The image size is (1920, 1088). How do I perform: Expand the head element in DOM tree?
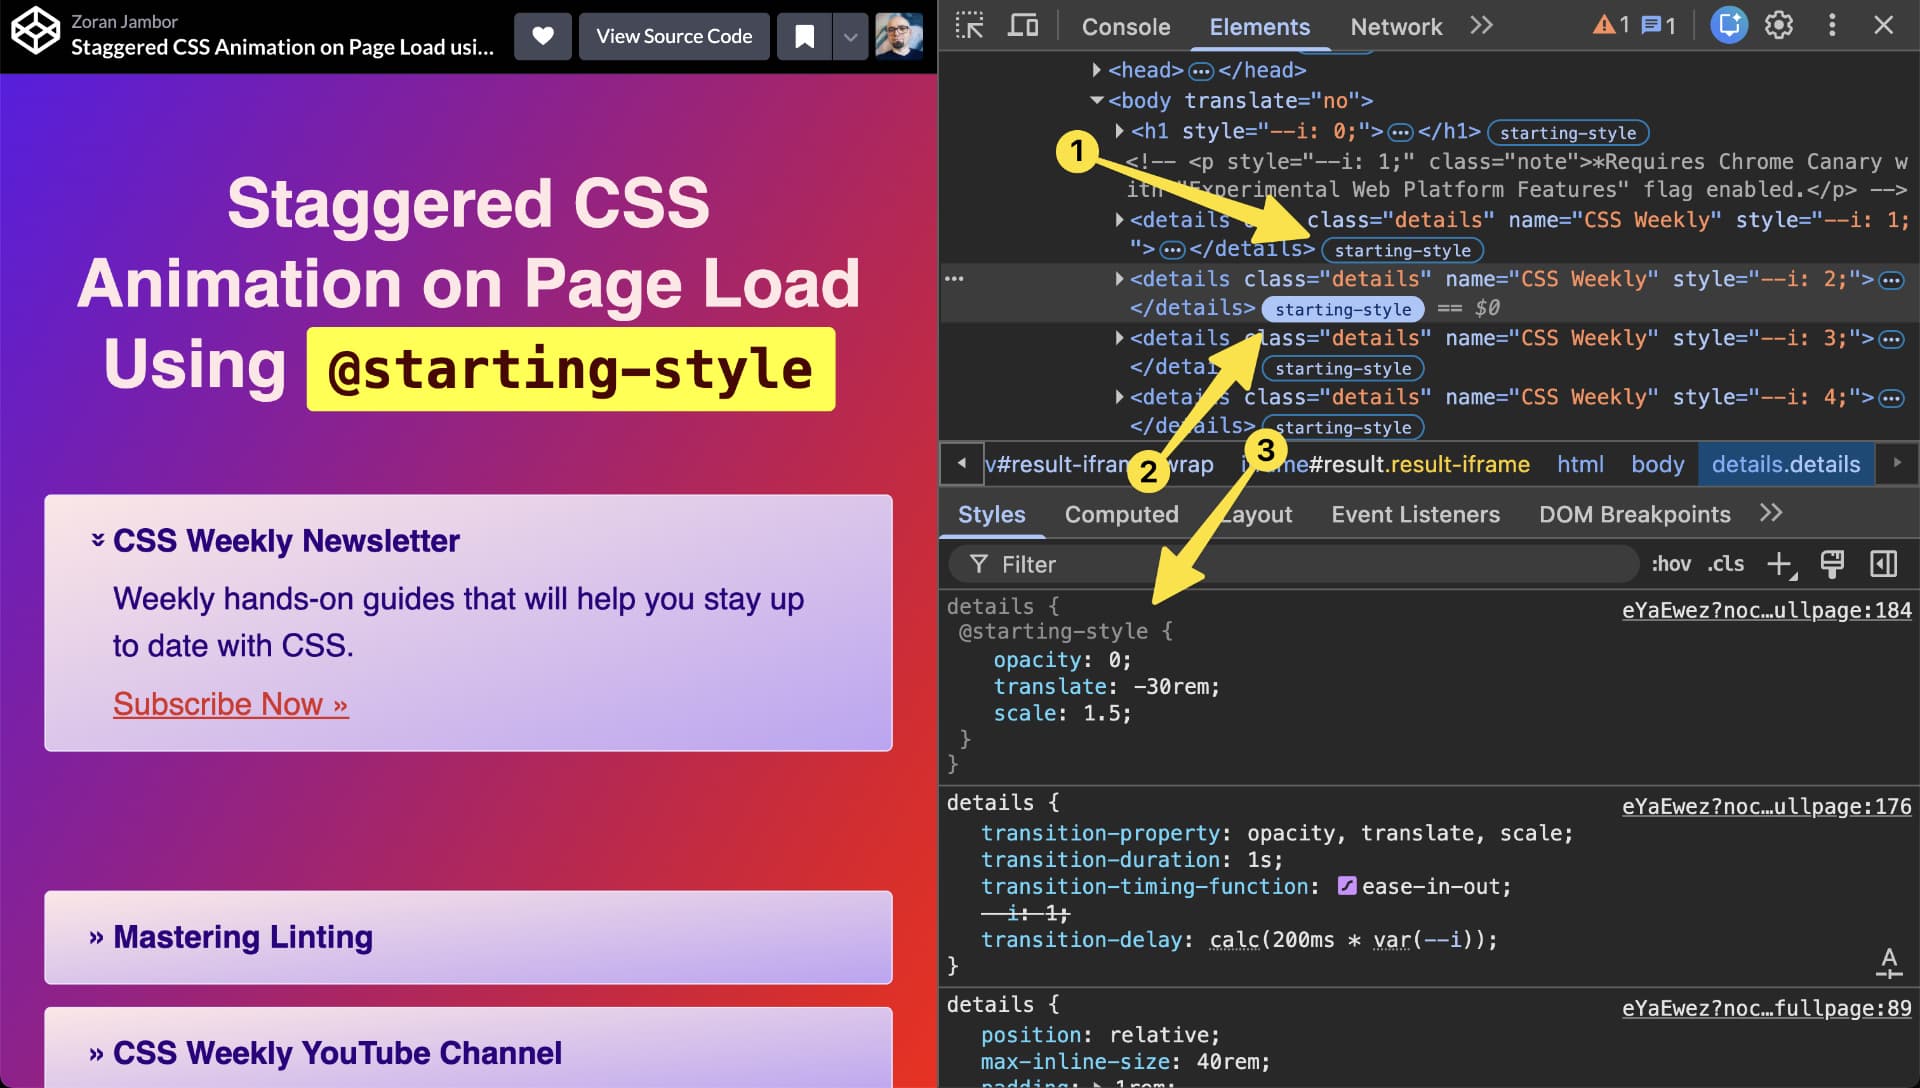(x=1094, y=70)
